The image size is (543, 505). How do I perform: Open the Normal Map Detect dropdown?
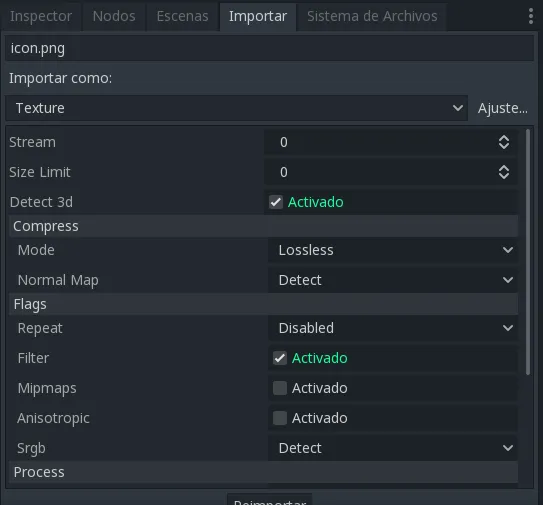(393, 280)
